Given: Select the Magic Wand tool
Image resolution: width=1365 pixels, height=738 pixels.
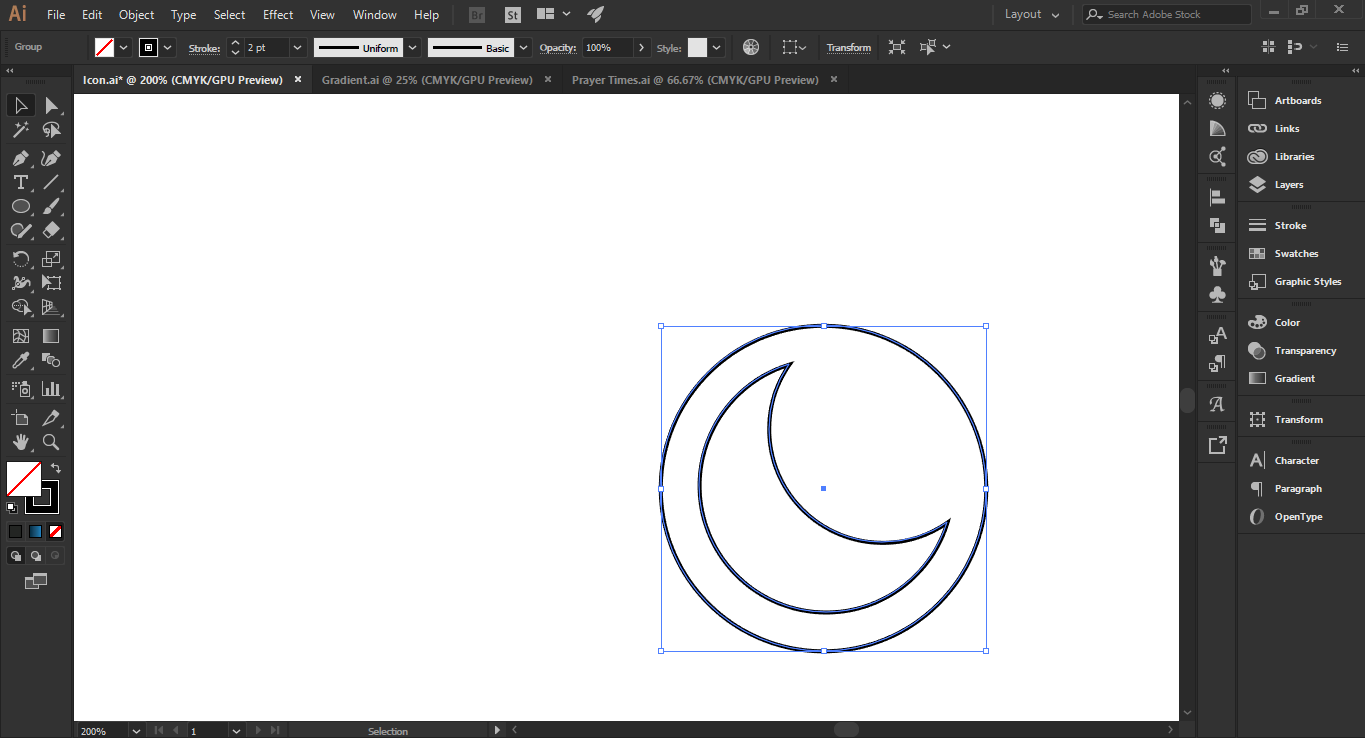Looking at the screenshot, I should 20,130.
